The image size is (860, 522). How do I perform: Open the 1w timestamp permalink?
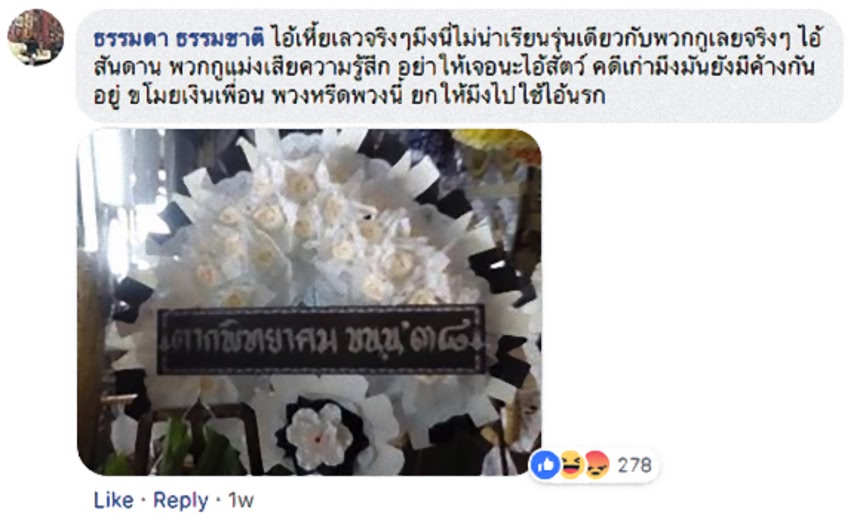point(241,500)
